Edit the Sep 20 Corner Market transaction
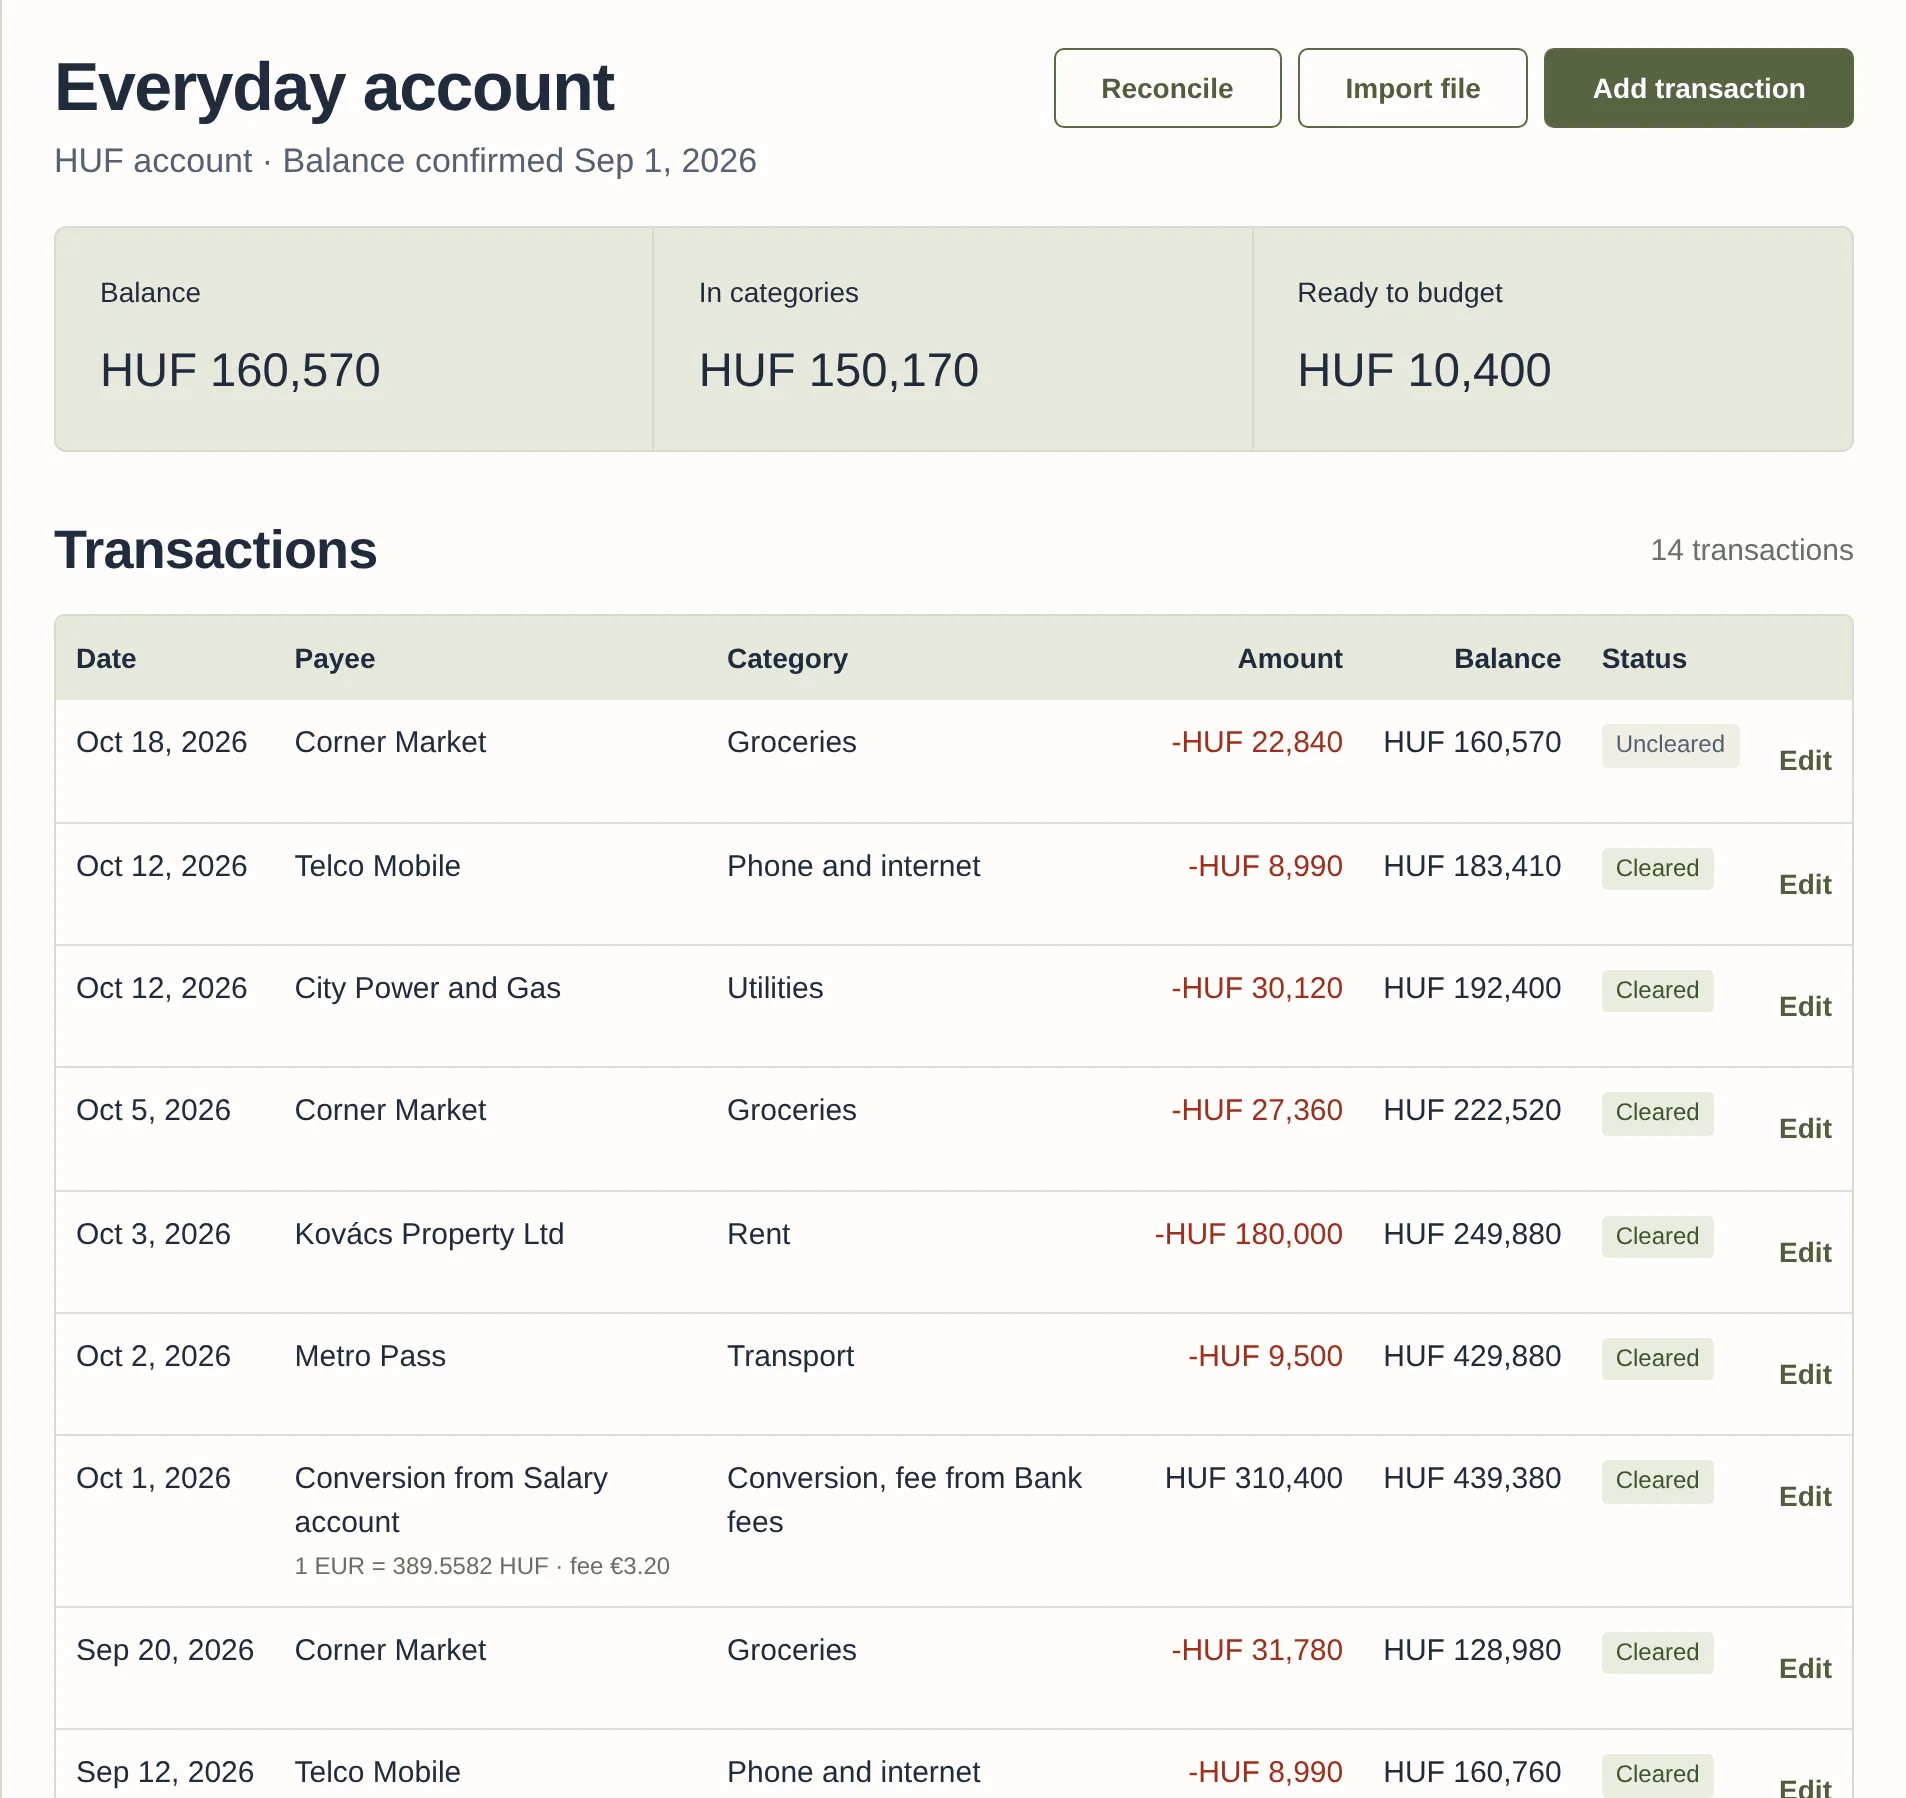 pos(1805,1669)
